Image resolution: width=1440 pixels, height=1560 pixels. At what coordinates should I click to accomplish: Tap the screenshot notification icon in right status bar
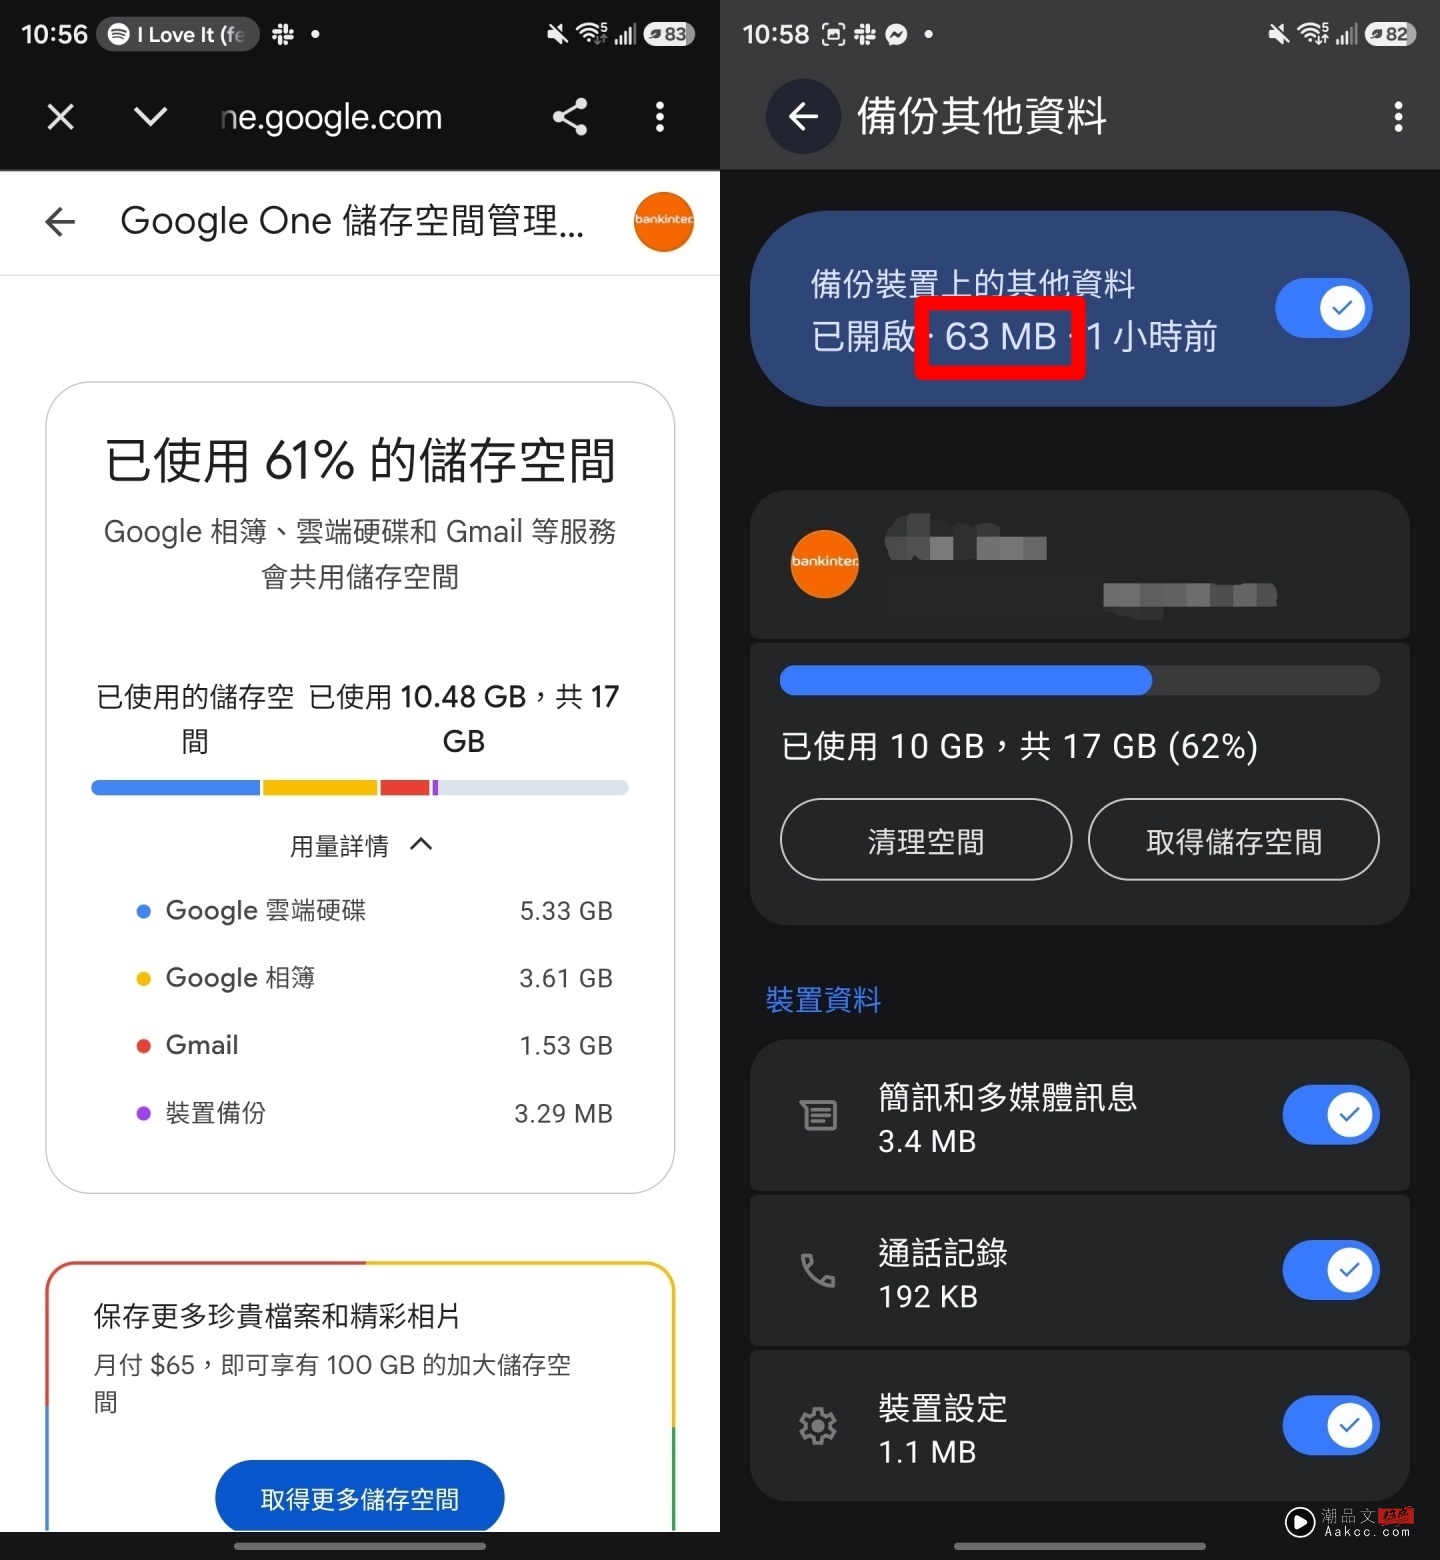coord(833,34)
